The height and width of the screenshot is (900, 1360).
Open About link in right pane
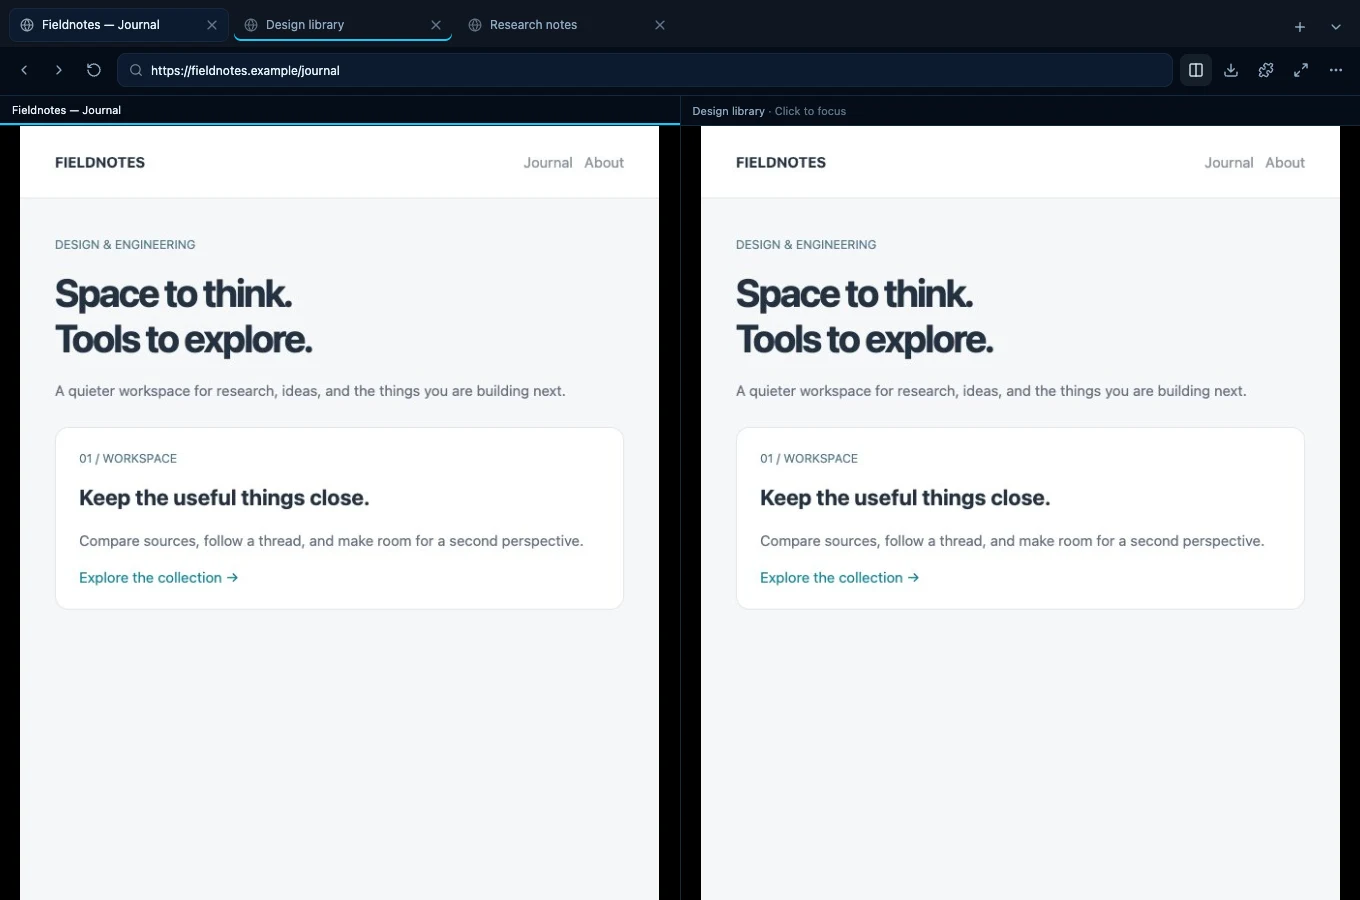pos(1285,163)
